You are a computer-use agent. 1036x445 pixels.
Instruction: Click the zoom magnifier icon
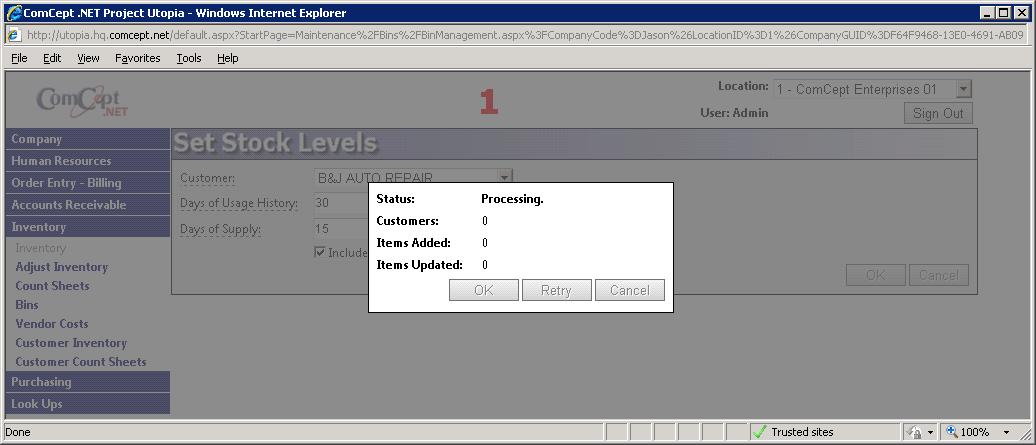pyautogui.click(x=950, y=432)
